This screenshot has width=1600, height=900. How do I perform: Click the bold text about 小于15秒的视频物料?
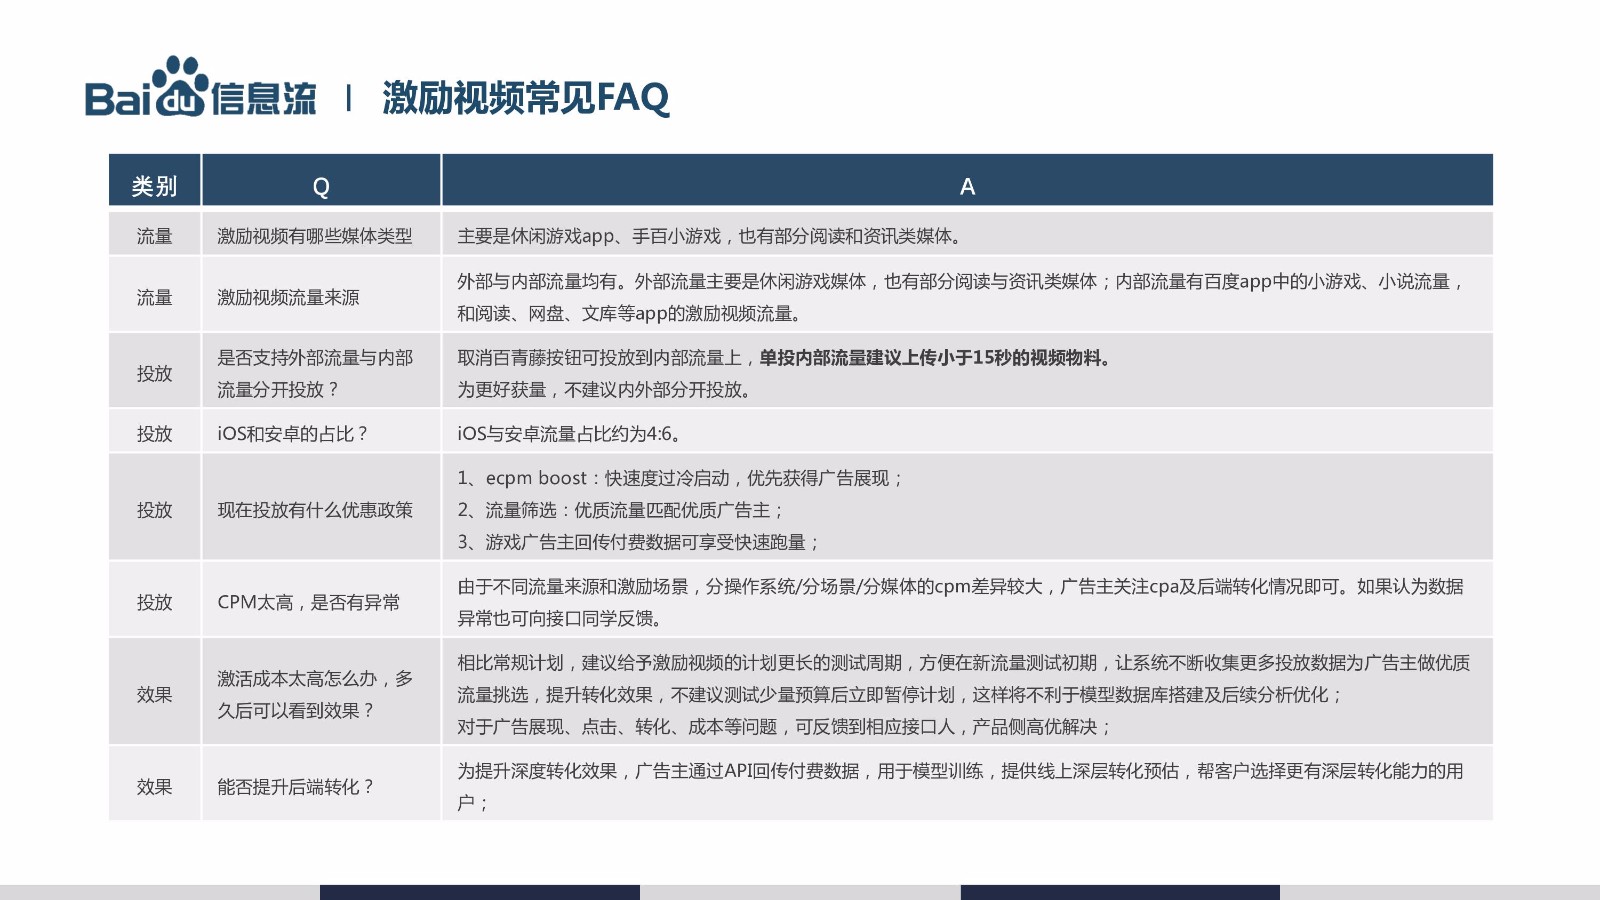[x=935, y=358]
